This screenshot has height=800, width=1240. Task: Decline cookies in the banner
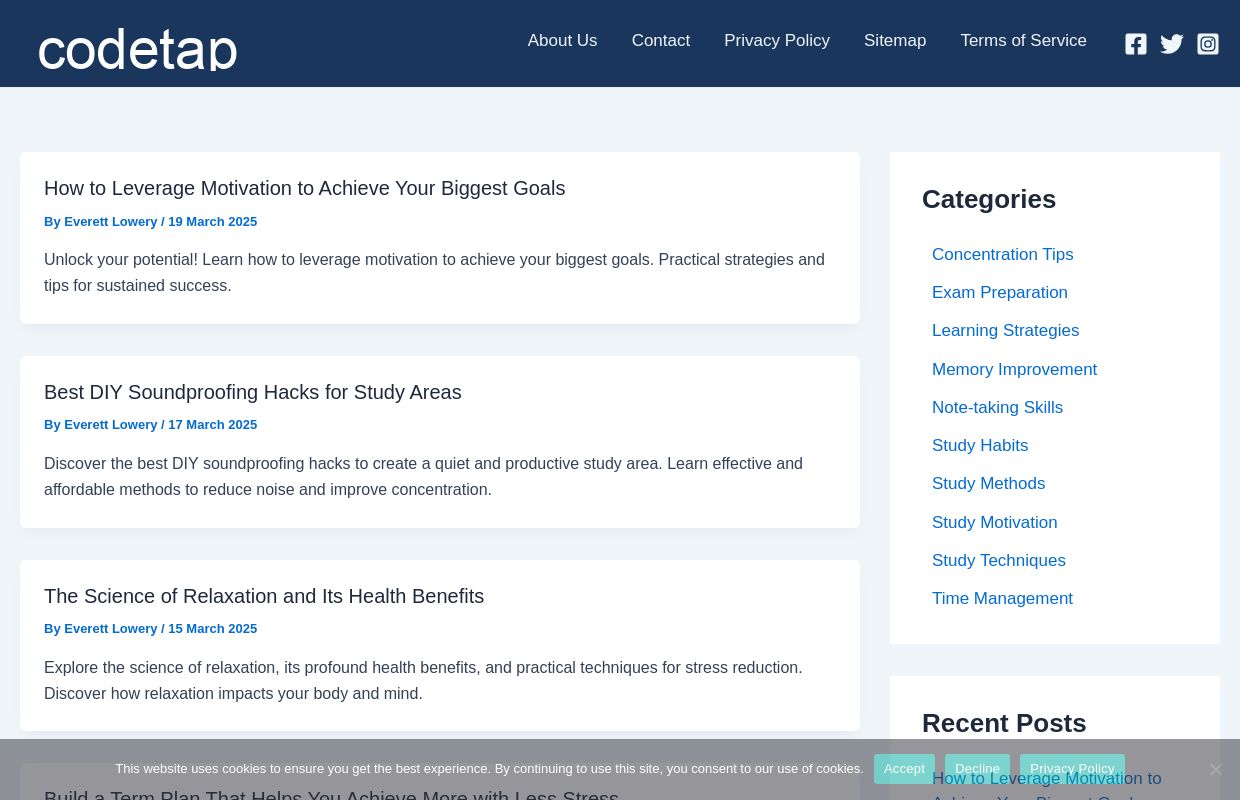coord(977,769)
